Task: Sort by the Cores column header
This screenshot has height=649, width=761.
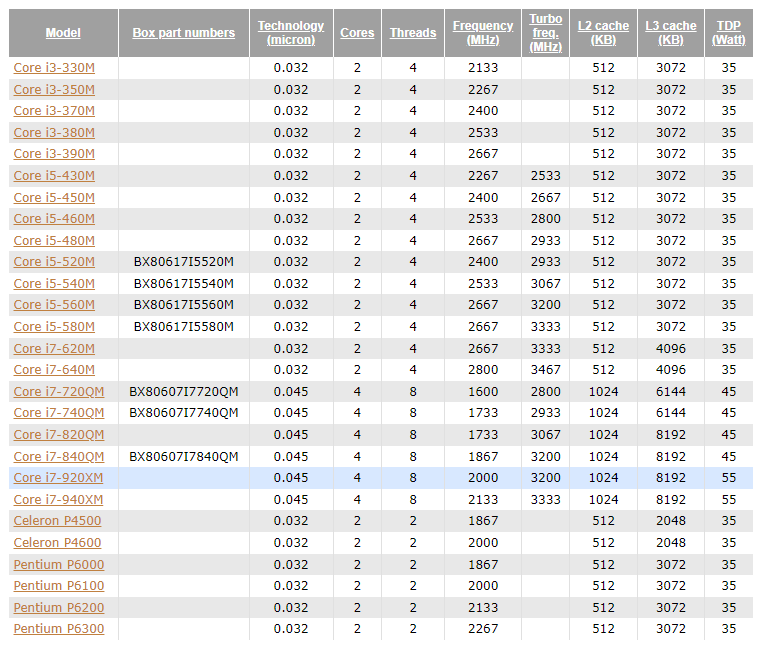Action: point(357,33)
